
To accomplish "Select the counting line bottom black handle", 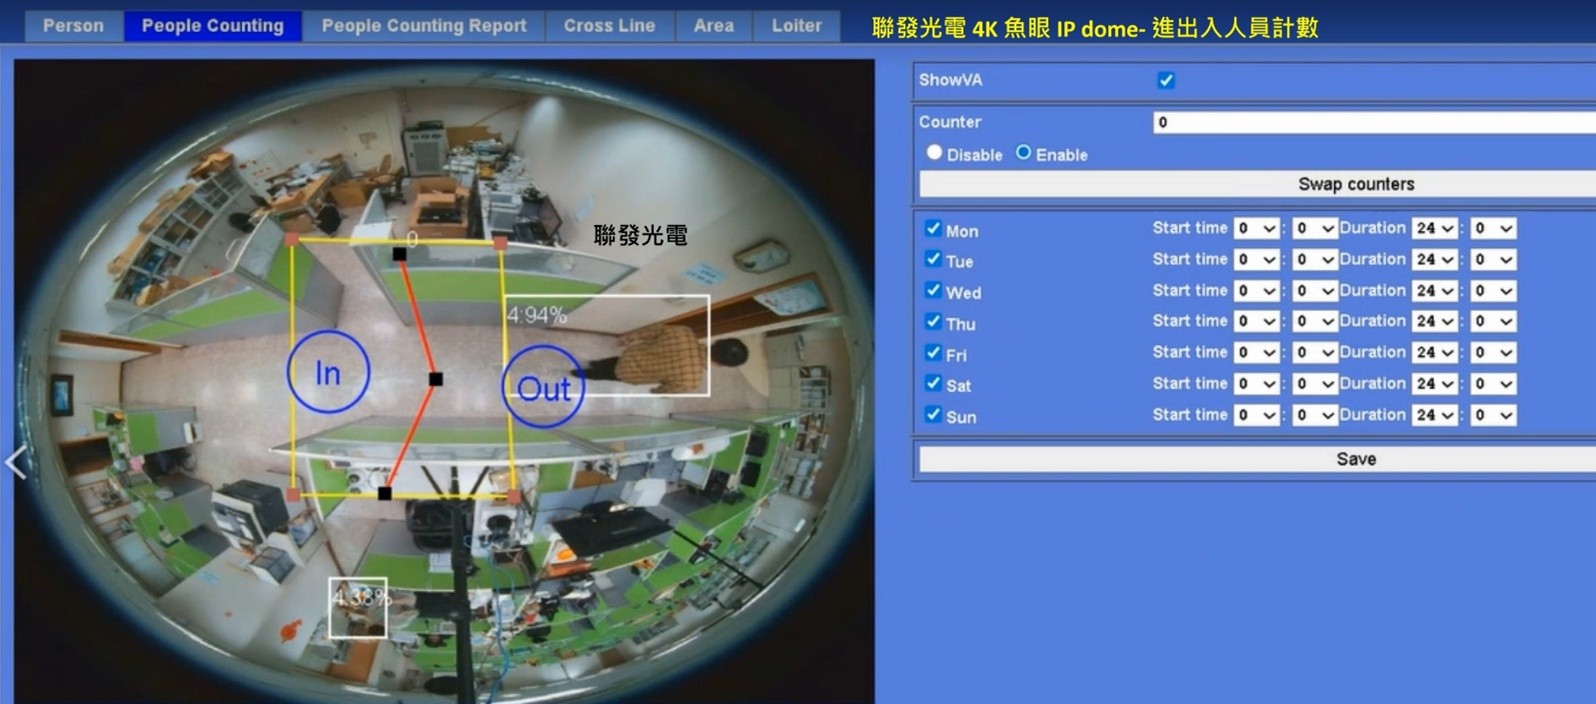I will [384, 493].
